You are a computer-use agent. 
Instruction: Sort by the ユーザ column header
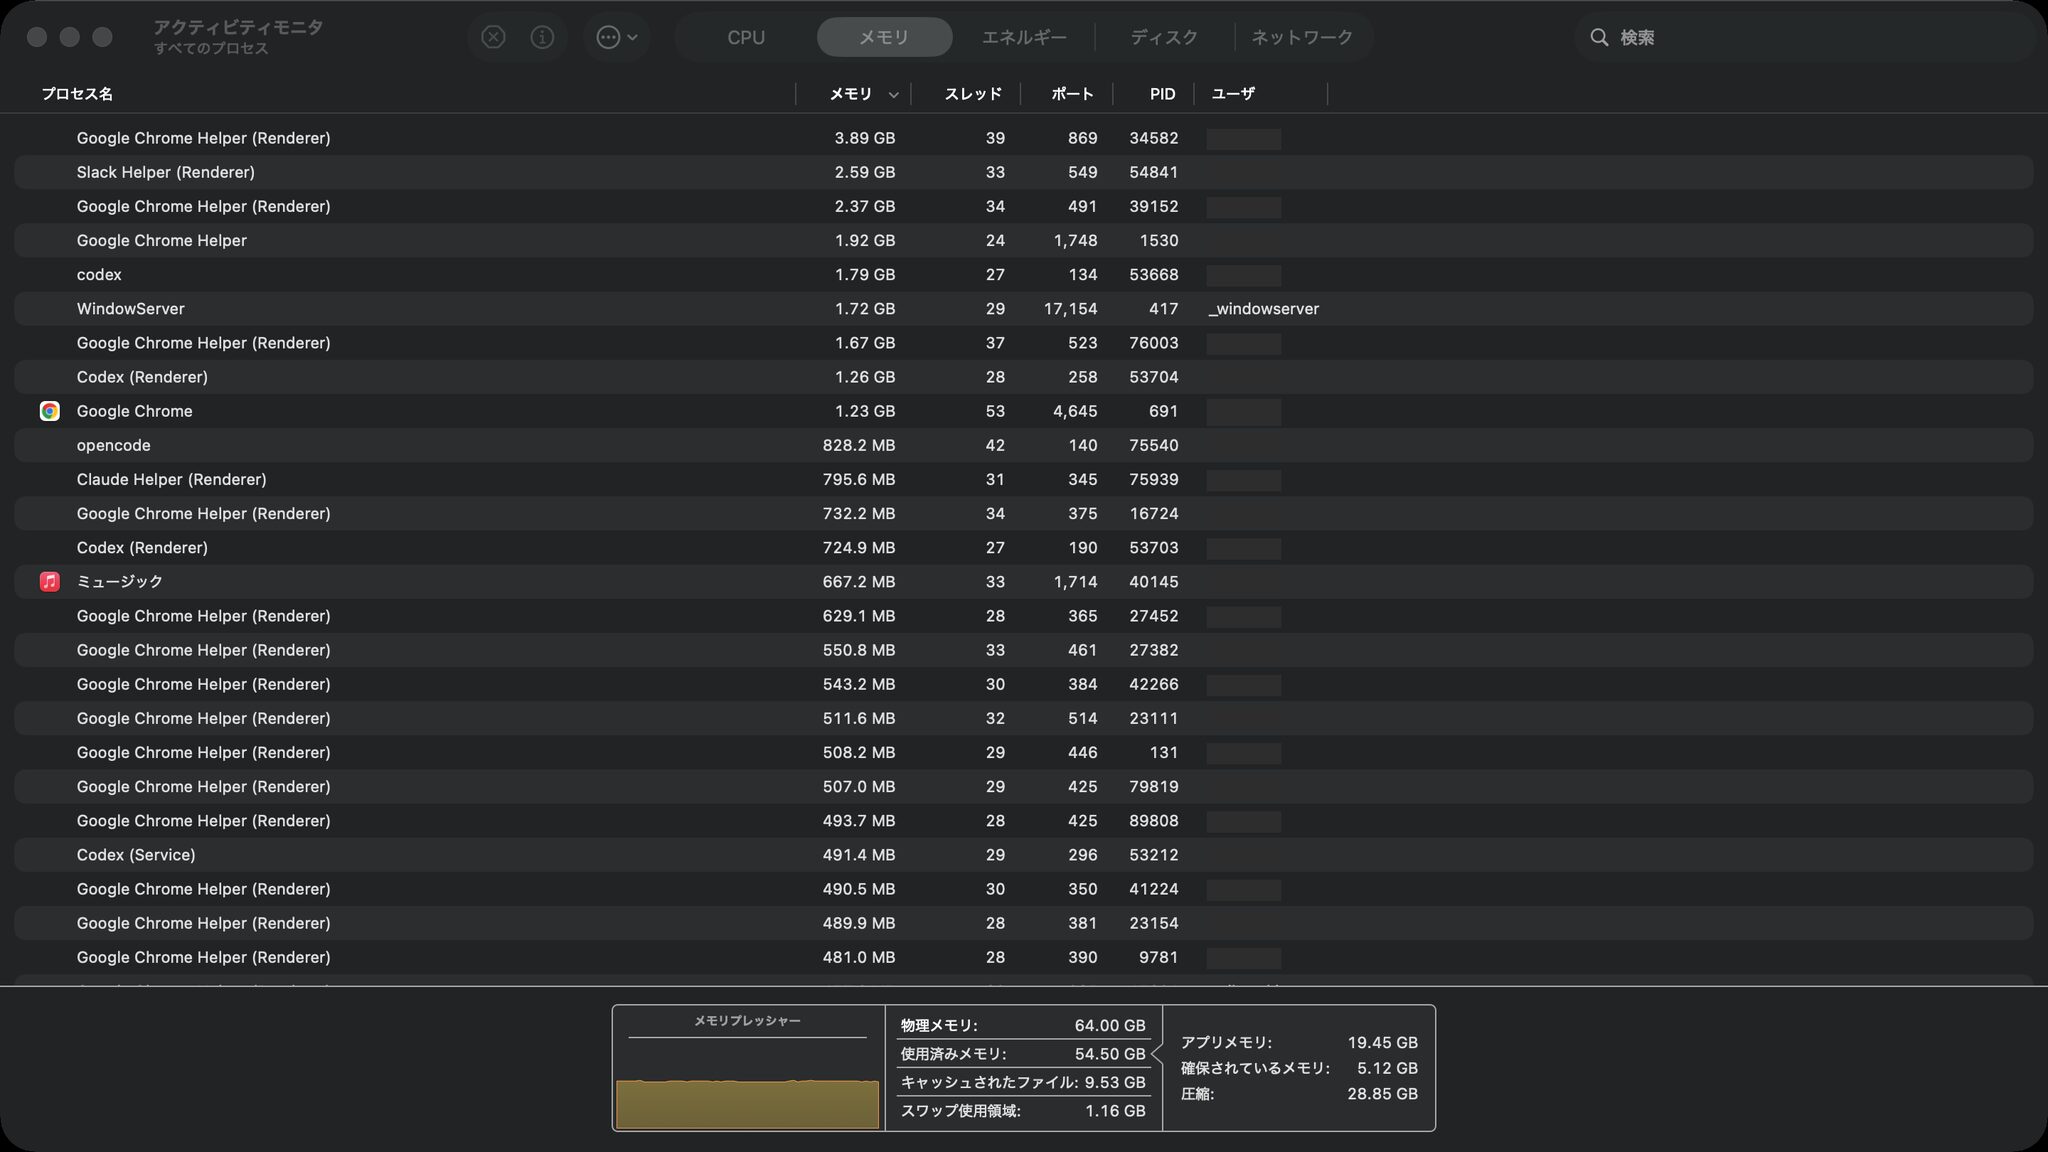click(1233, 94)
